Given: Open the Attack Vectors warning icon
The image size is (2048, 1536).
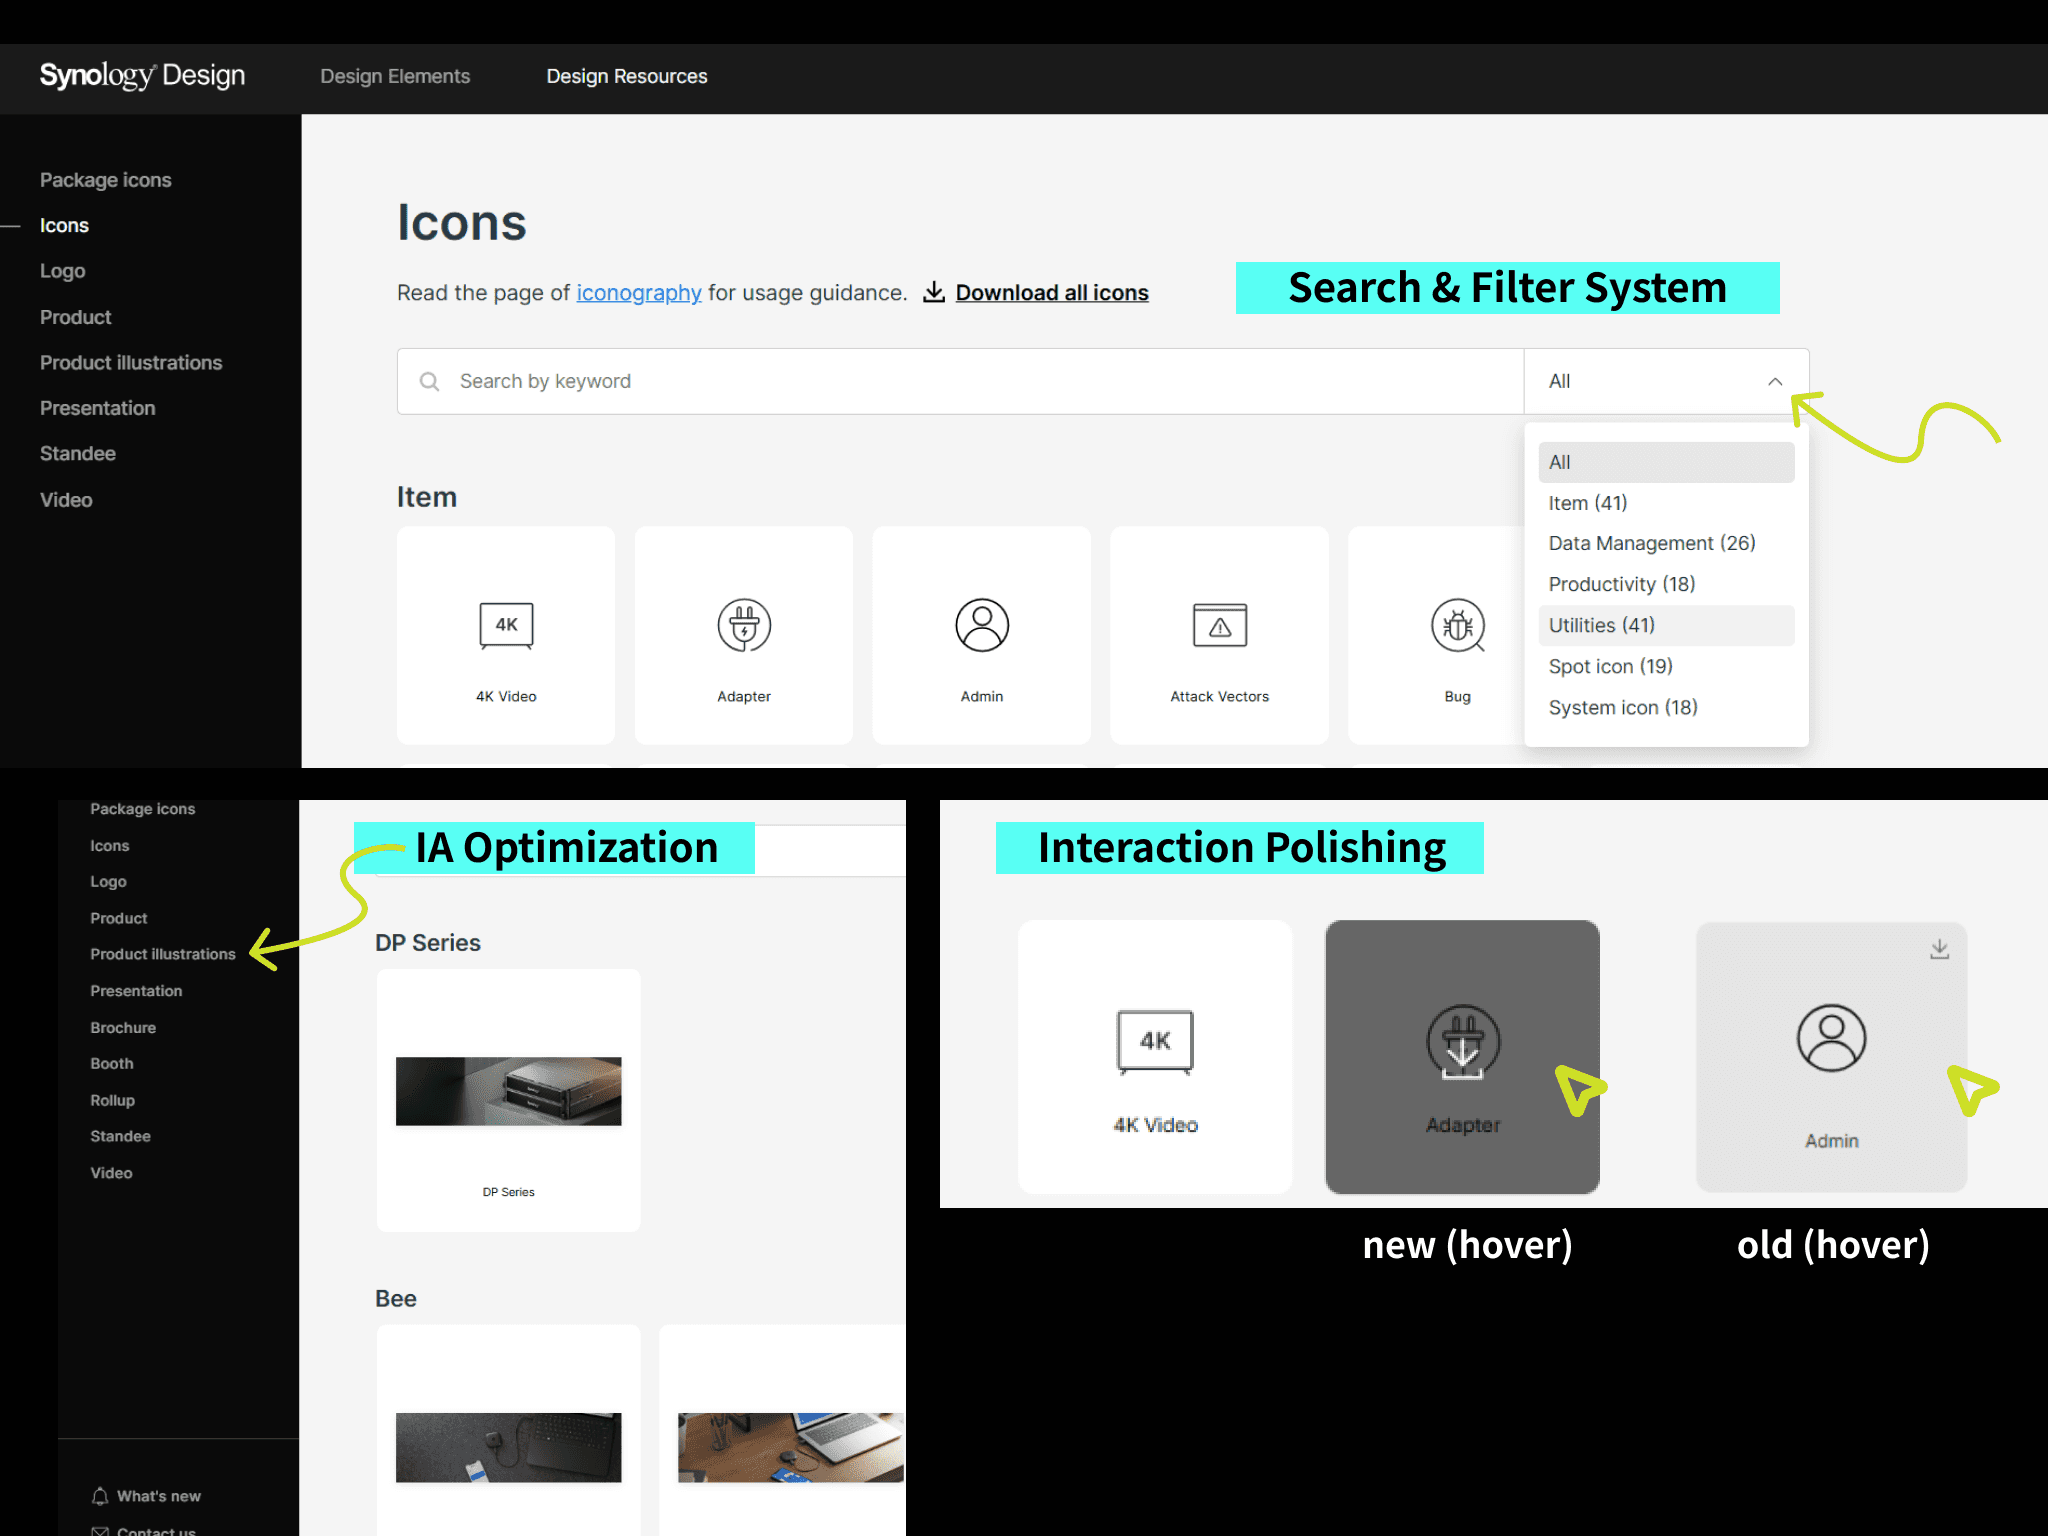Looking at the screenshot, I should point(1219,626).
